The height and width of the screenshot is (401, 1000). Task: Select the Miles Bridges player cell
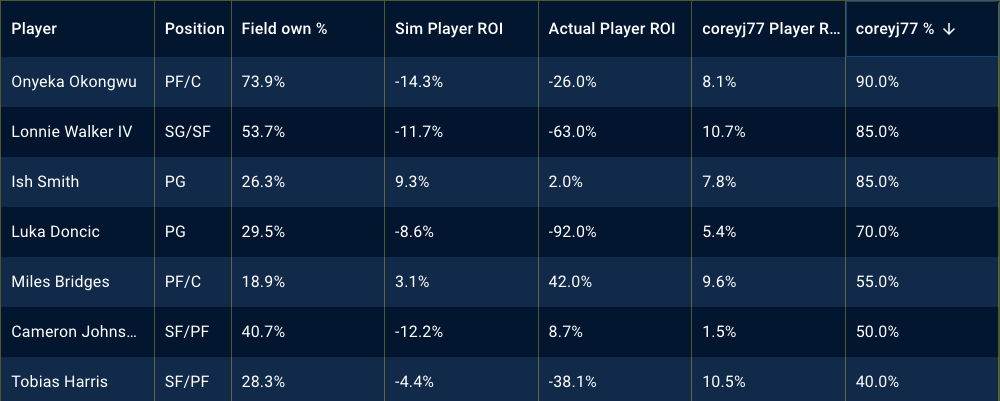click(x=60, y=282)
